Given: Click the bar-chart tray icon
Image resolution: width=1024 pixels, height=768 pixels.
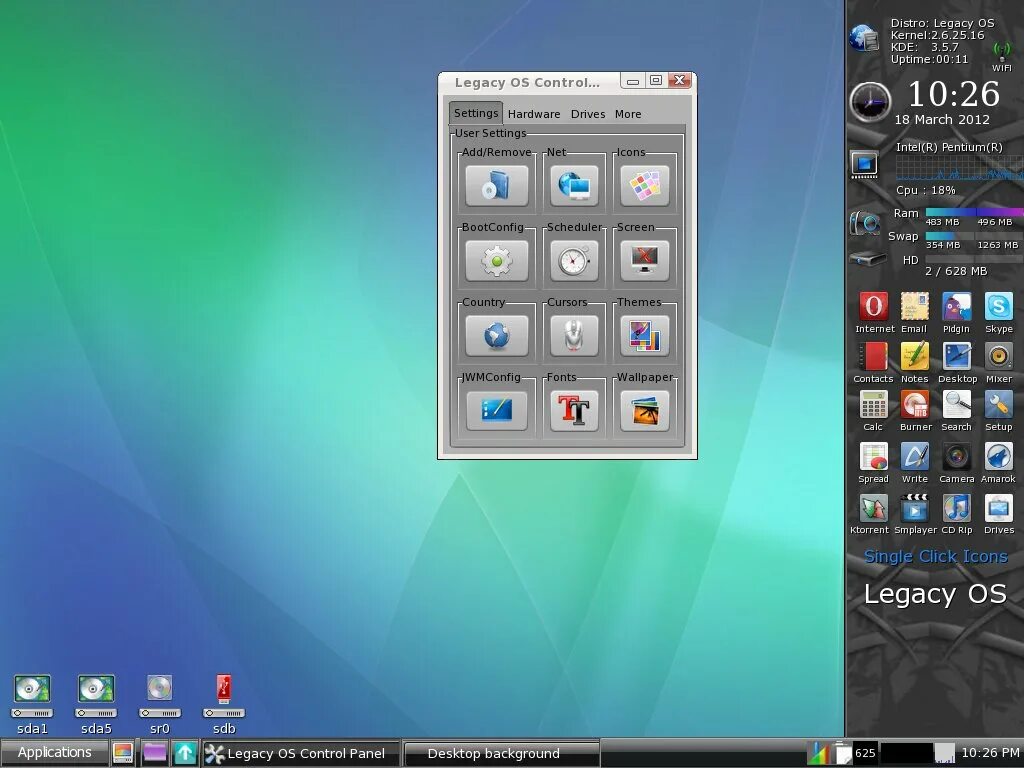Looking at the screenshot, I should (x=818, y=753).
